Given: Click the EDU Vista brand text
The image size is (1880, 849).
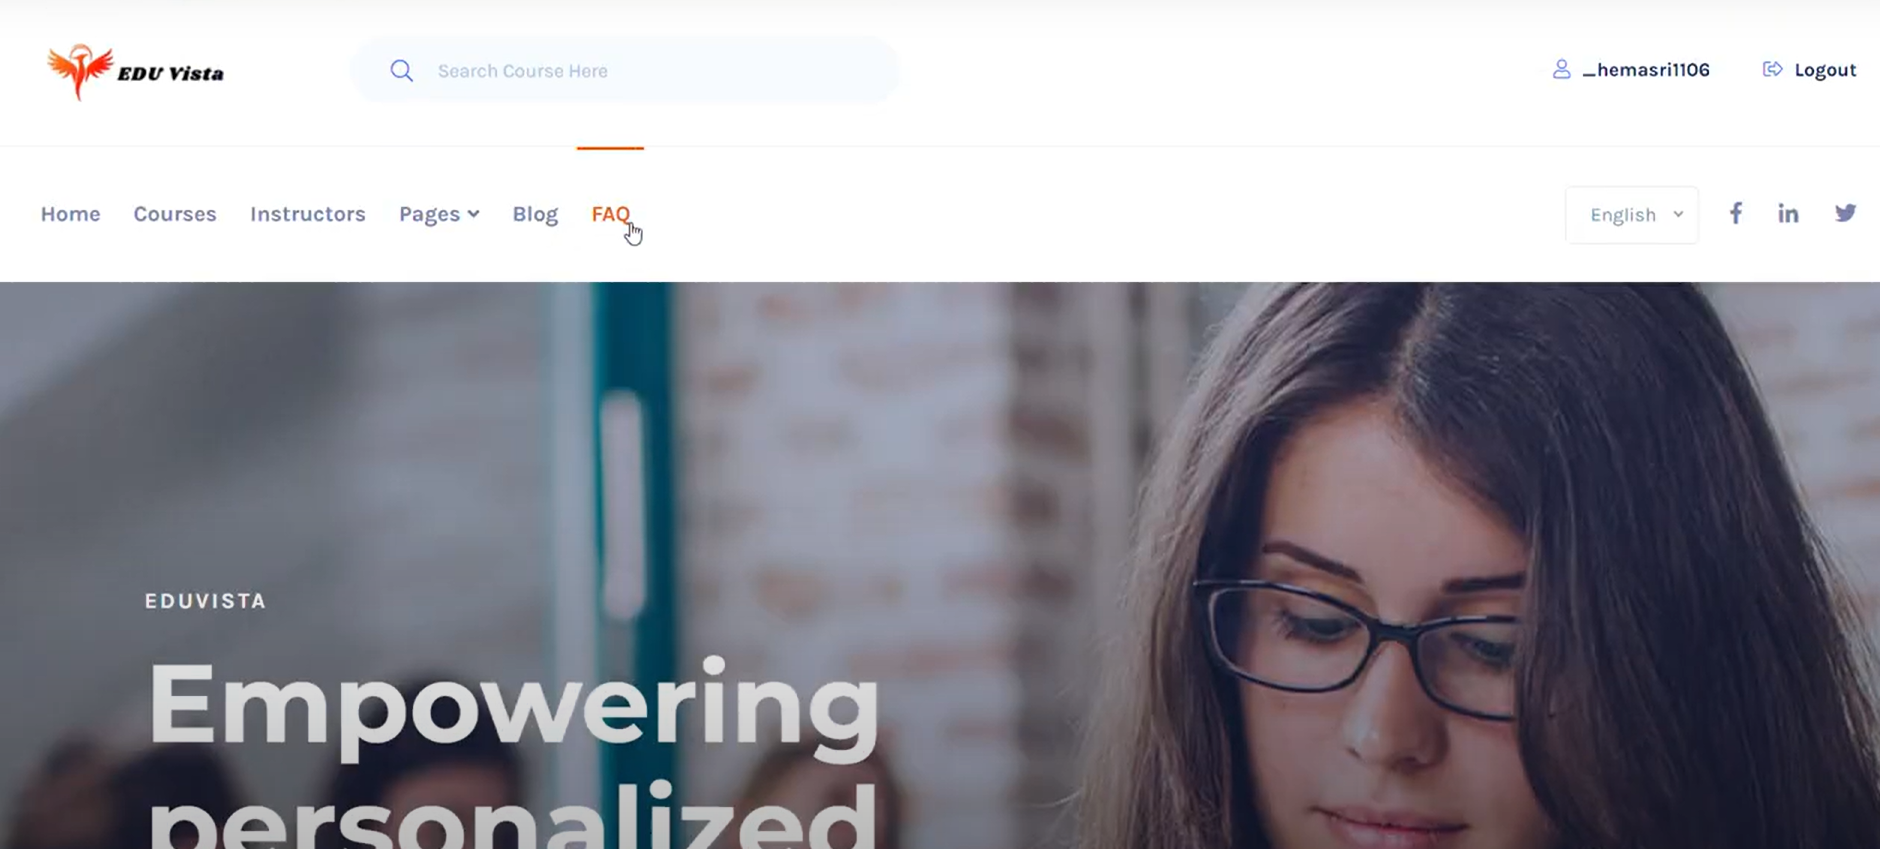Looking at the screenshot, I should pyautogui.click(x=171, y=73).
